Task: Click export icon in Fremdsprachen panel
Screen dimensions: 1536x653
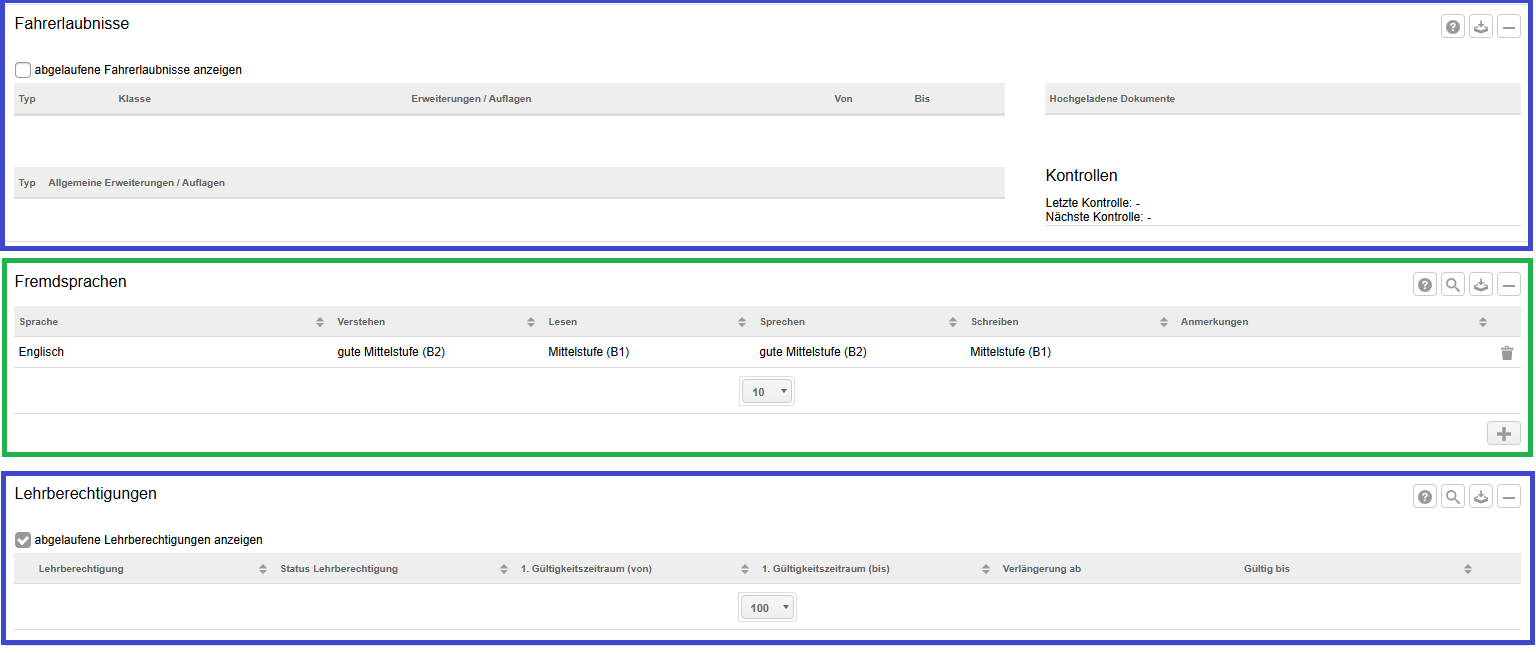Action: point(1481,285)
